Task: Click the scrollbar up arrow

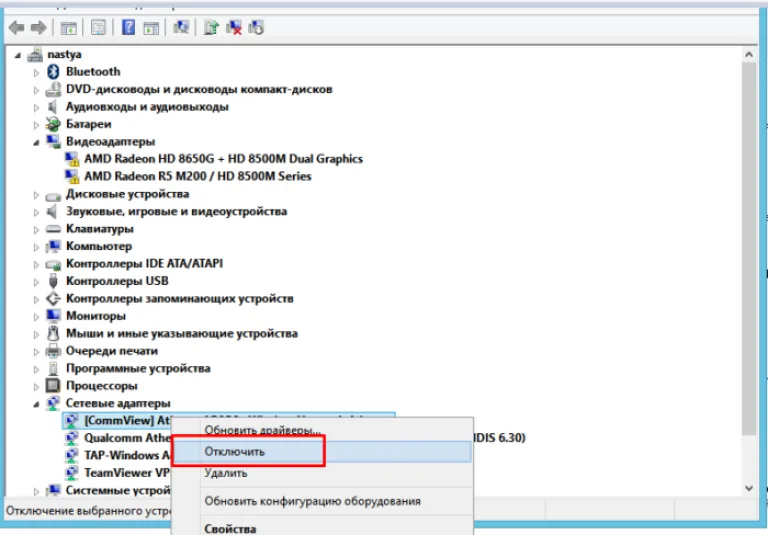Action: [x=749, y=54]
